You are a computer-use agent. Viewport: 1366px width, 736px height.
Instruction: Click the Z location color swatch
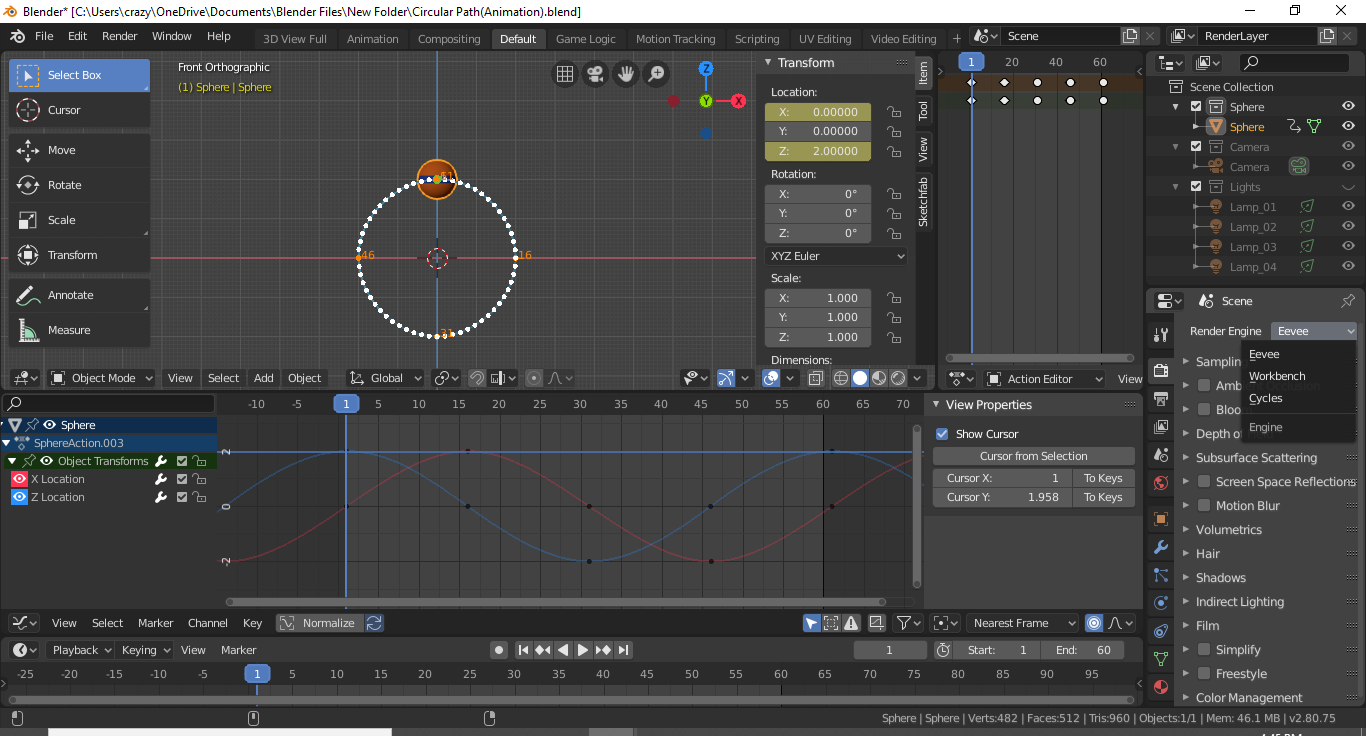click(x=19, y=497)
